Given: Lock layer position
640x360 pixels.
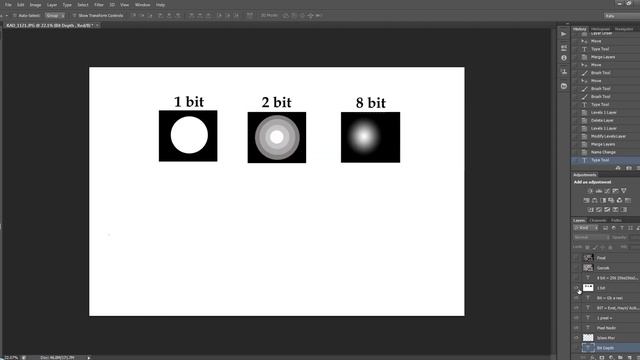Looking at the screenshot, I should pos(603,247).
